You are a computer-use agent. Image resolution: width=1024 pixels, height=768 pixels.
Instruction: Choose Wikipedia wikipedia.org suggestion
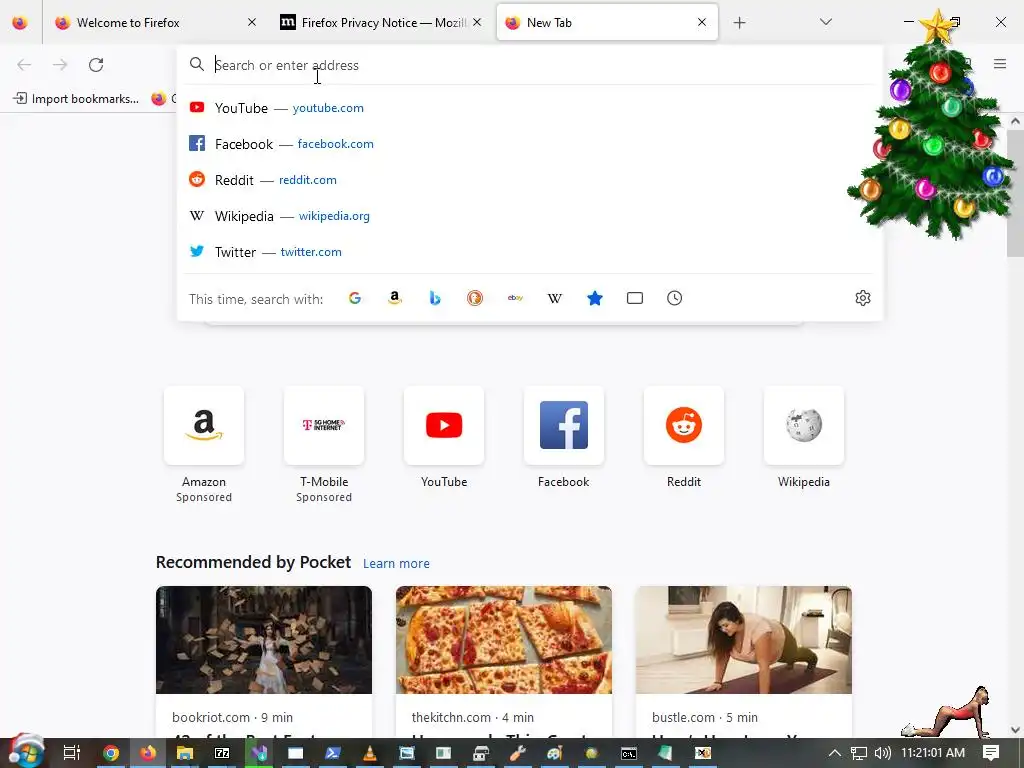point(530,216)
